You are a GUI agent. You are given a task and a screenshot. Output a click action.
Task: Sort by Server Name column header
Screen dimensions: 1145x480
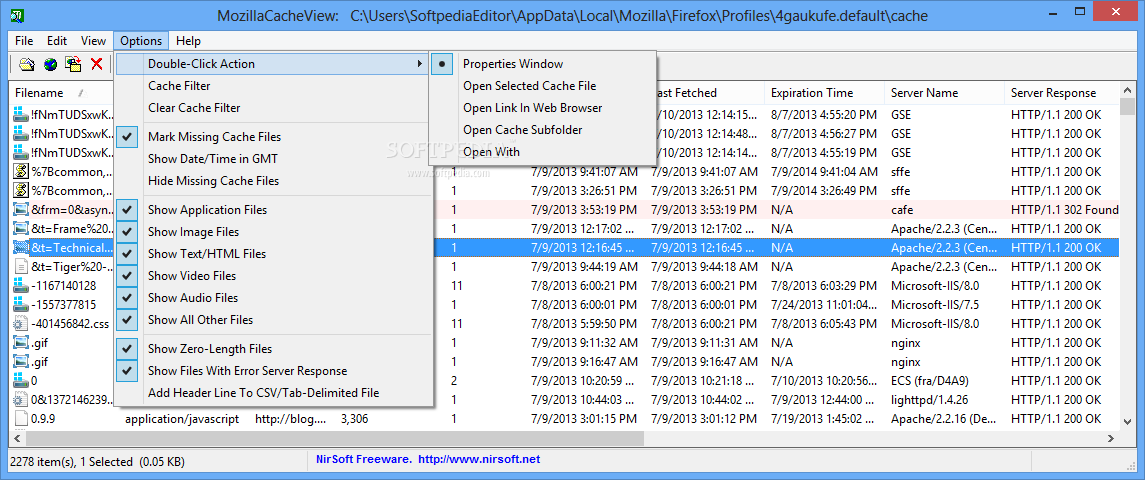tap(945, 93)
